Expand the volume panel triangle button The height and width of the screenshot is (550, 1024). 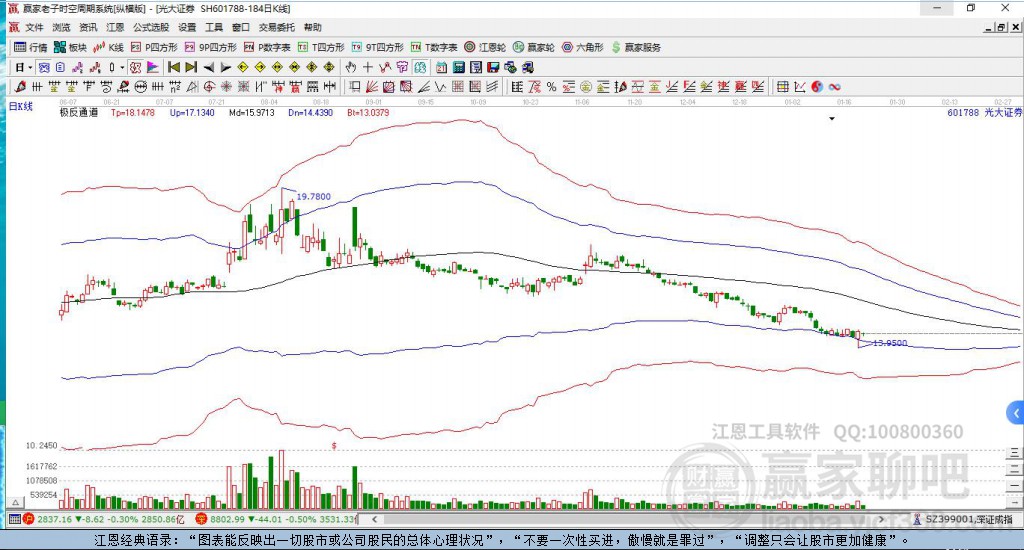[16, 502]
